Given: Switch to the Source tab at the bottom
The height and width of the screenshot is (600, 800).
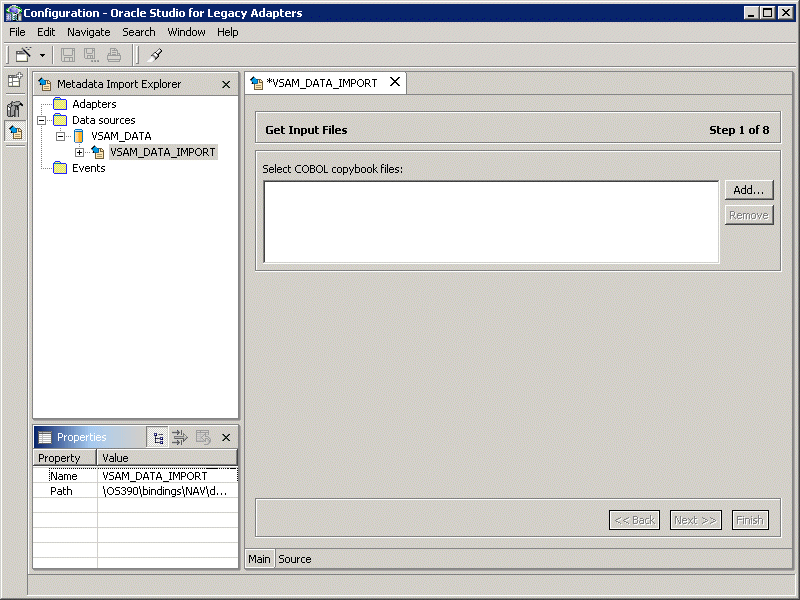Looking at the screenshot, I should [x=294, y=559].
